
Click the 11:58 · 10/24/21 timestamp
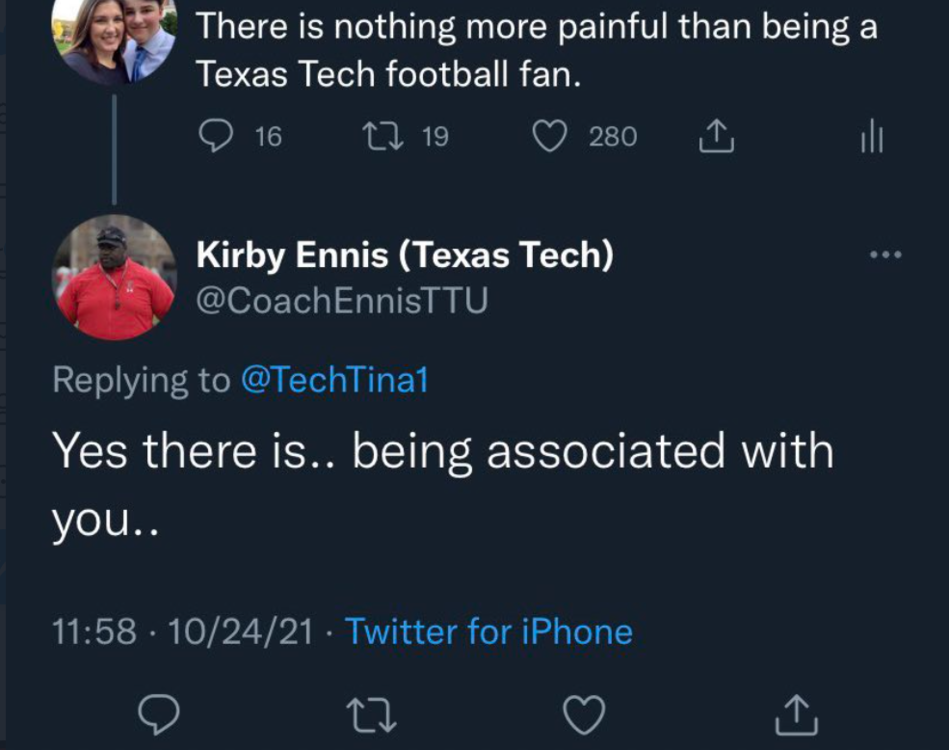point(182,632)
